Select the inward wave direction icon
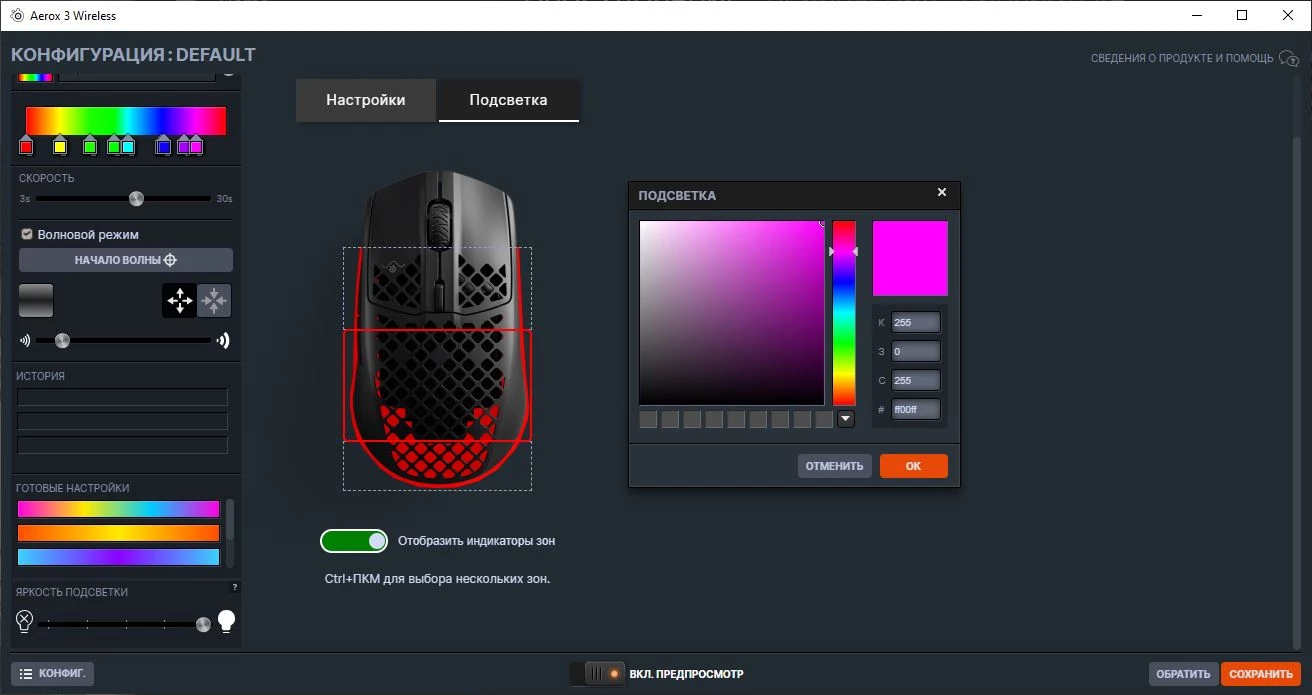Viewport: 1312px width, 695px height. click(215, 300)
